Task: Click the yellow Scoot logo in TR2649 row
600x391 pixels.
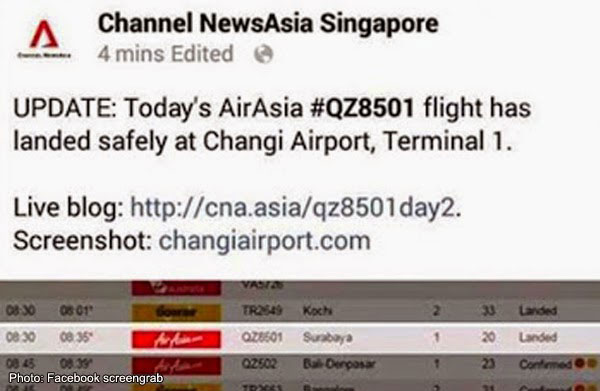Action: (x=176, y=312)
